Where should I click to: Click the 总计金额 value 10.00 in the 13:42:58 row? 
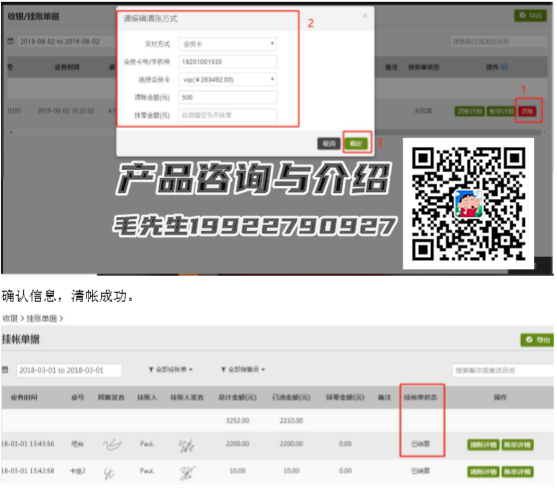tap(238, 471)
